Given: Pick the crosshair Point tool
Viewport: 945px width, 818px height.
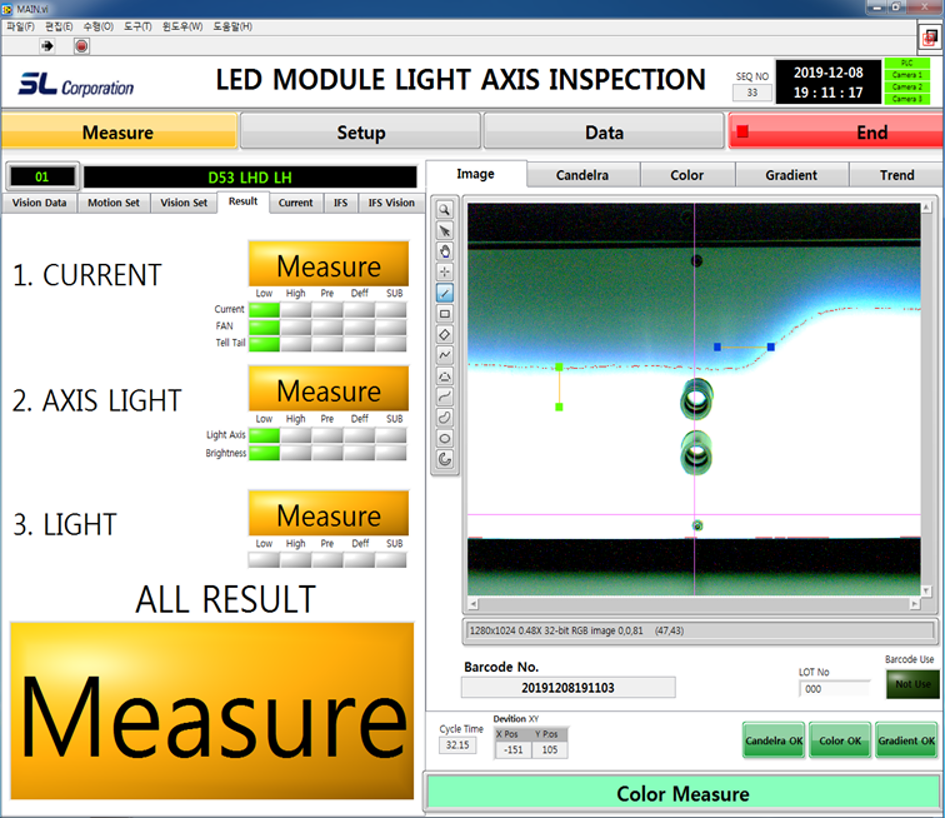Looking at the screenshot, I should click(x=444, y=272).
